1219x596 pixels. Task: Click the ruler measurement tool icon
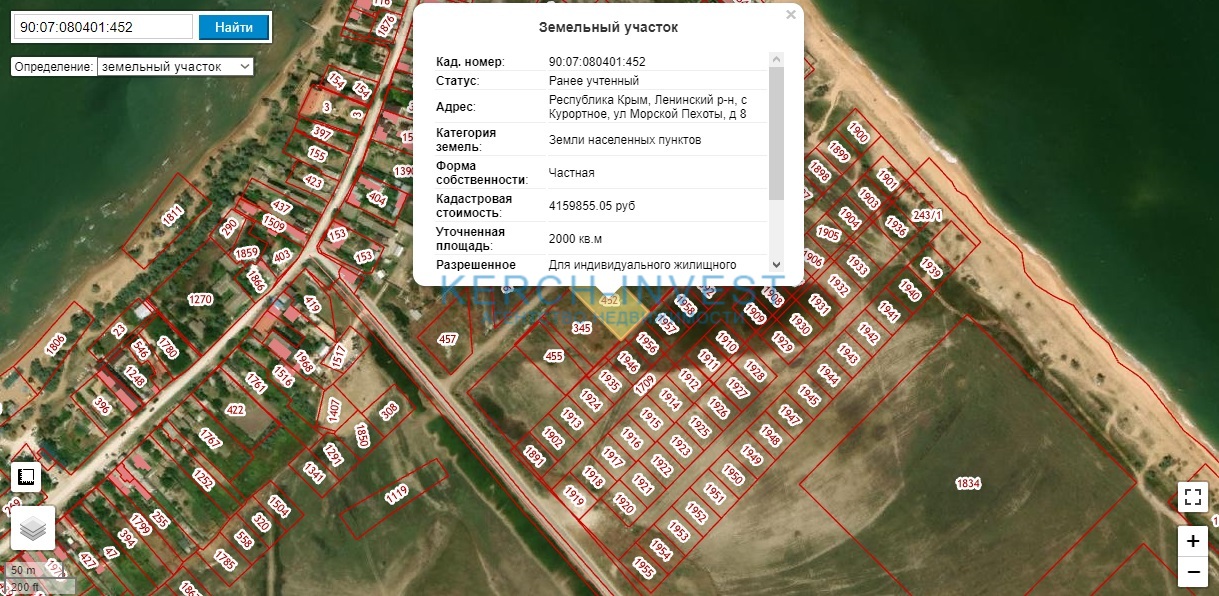pyautogui.click(x=27, y=477)
